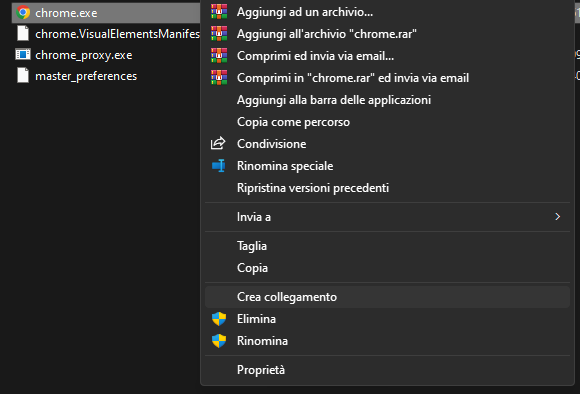Screen dimensions: 580x394
Task: Click the chrome_proxy.exe application icon
Action: tap(23, 55)
